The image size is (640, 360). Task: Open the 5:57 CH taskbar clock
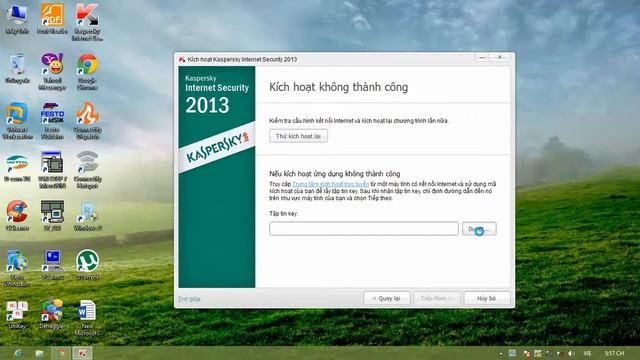pos(615,353)
